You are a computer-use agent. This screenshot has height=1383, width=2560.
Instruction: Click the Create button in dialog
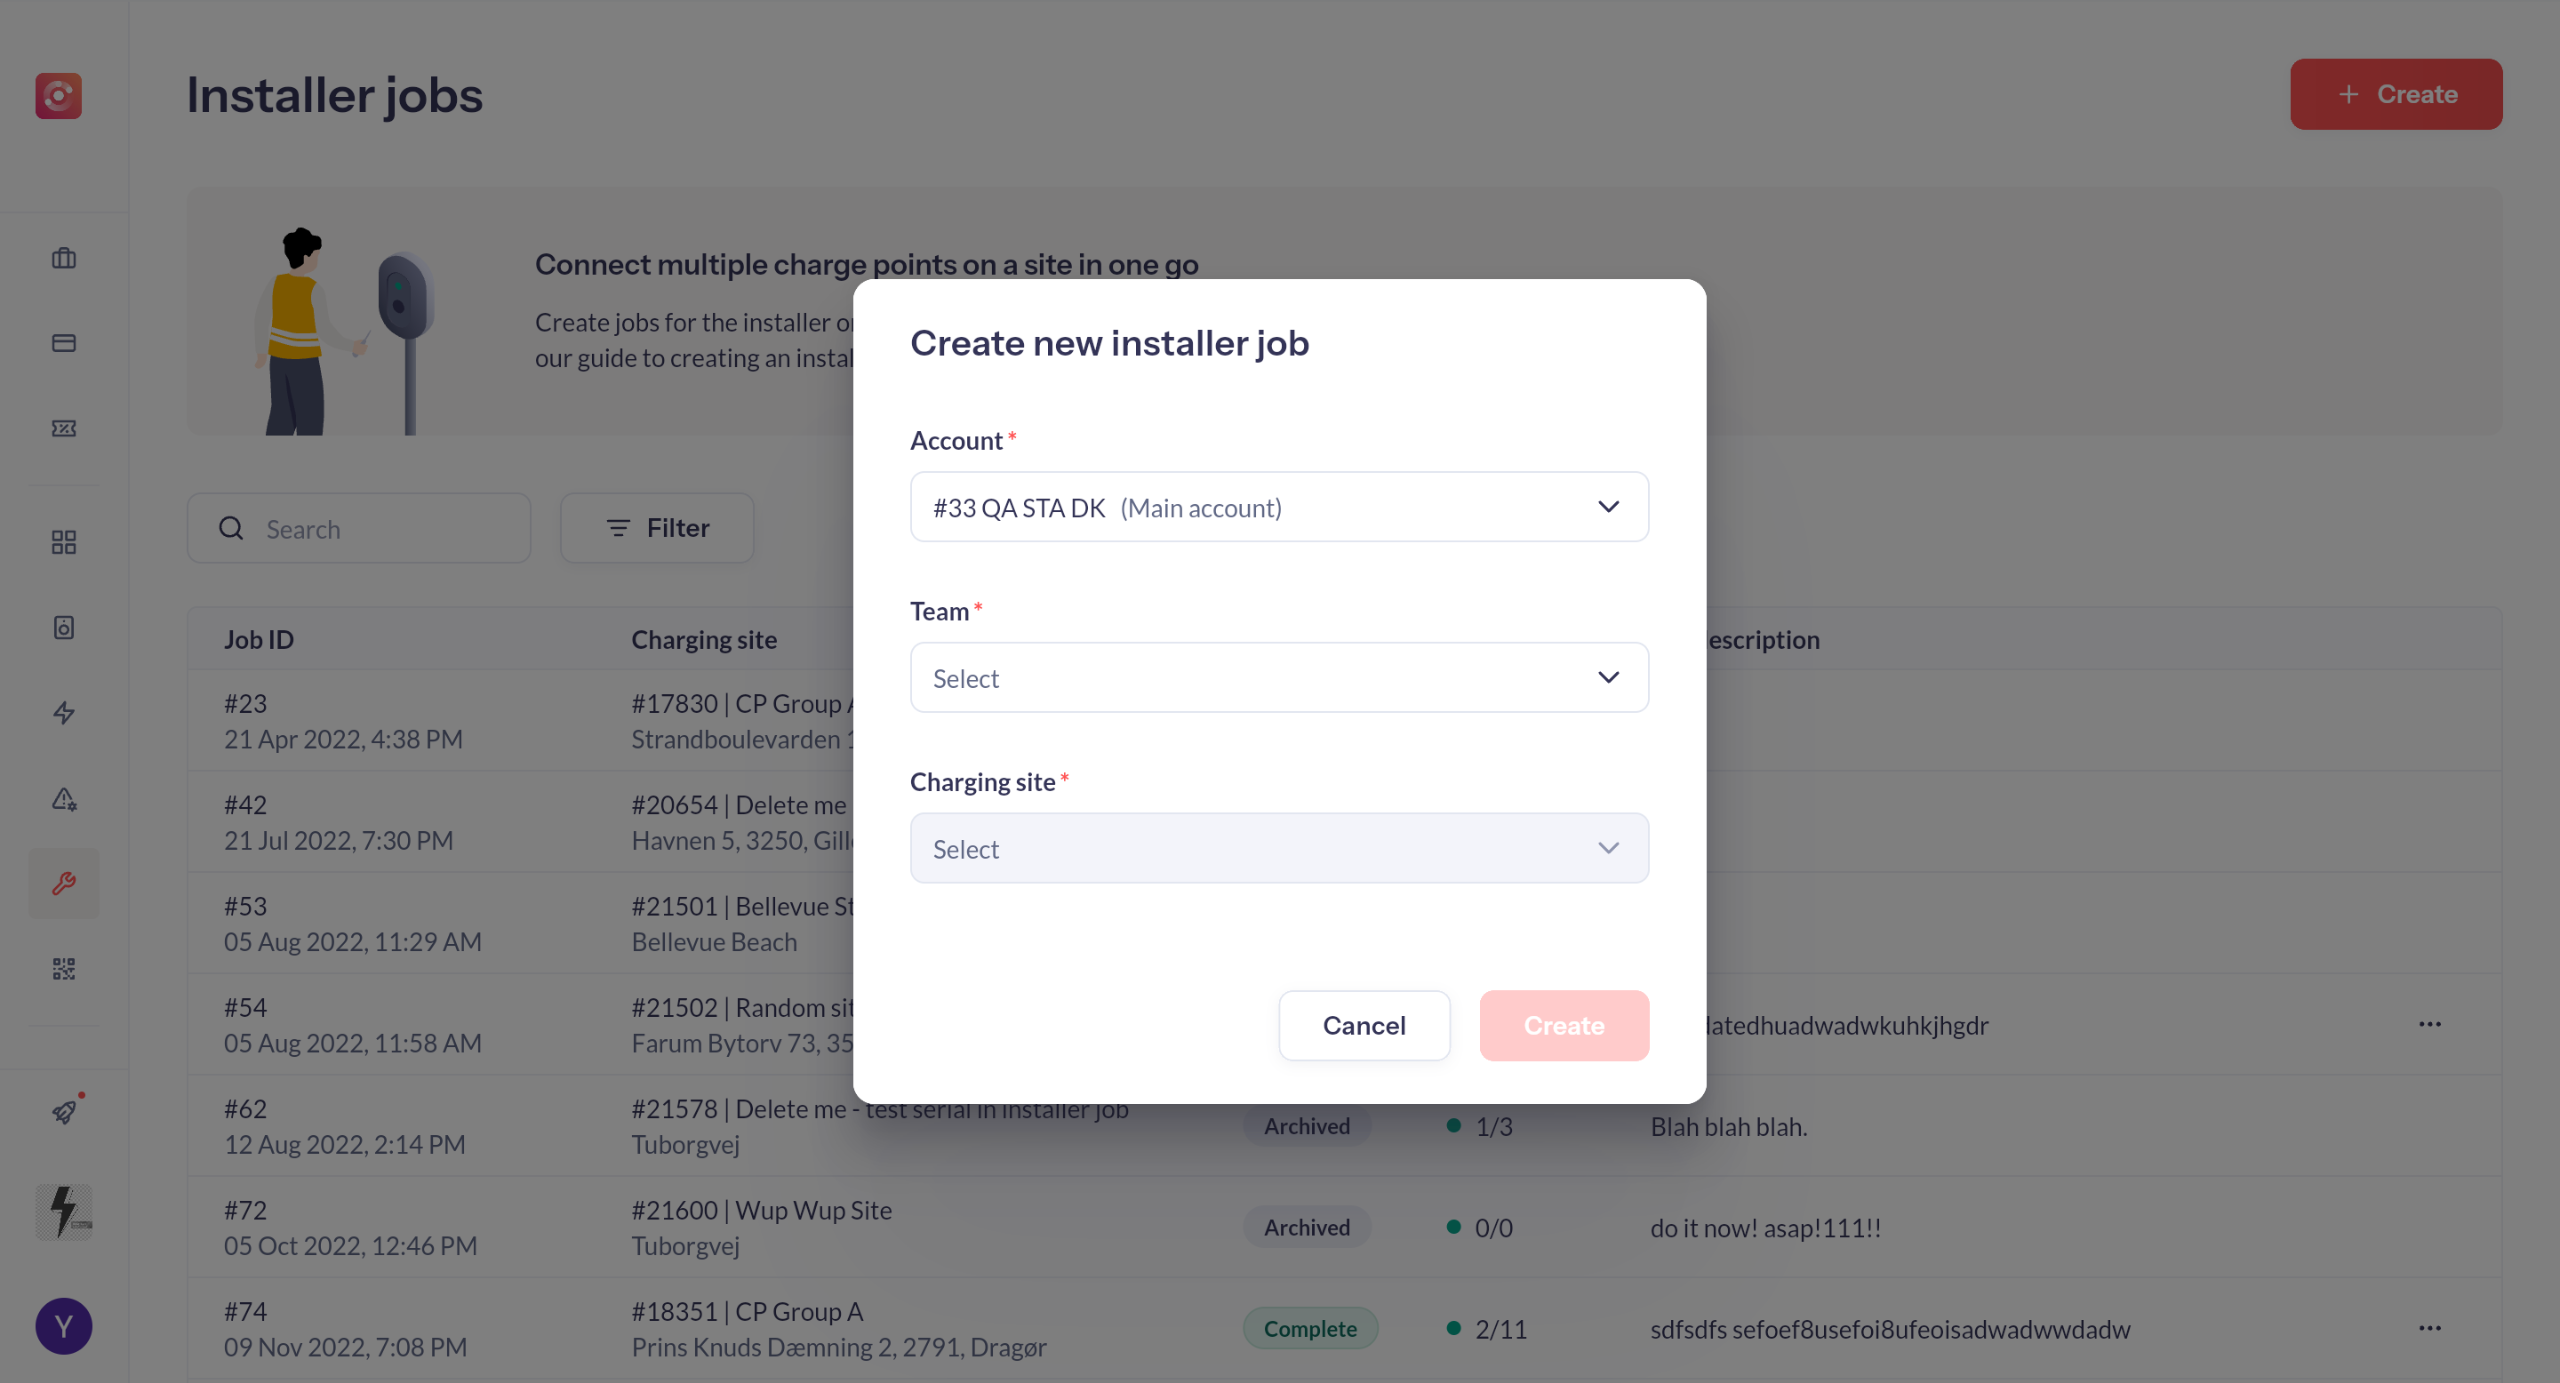1564,1025
